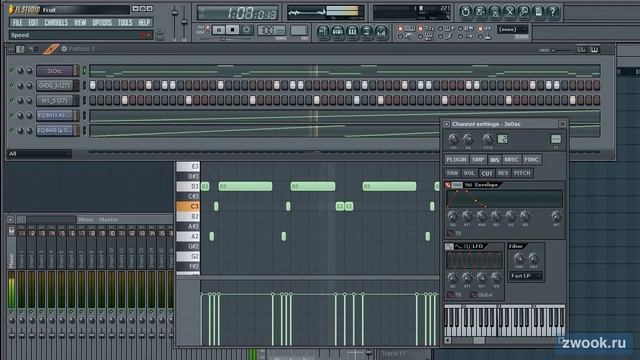Image resolution: width=640 pixels, height=360 pixels.
Task: Click the document icon in top toolbar
Action: [538, 12]
